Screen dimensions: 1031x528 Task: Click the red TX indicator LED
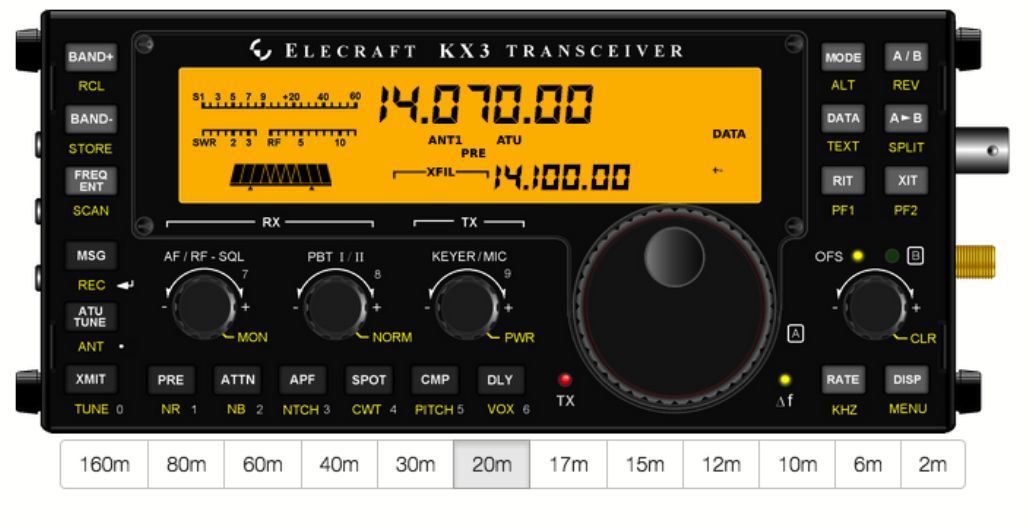565,379
